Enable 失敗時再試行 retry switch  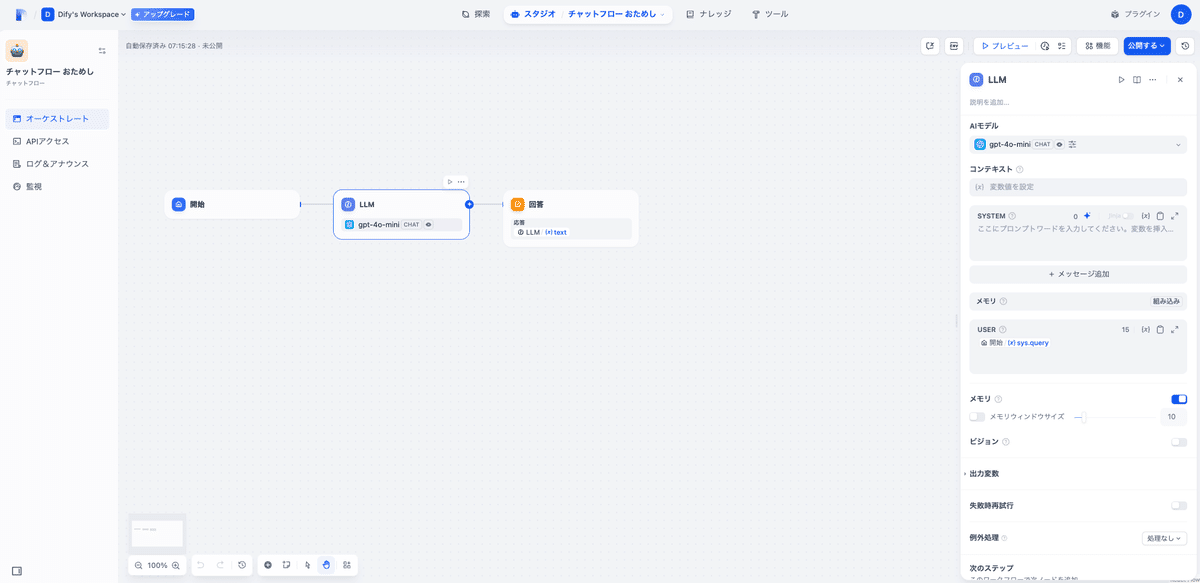click(1179, 506)
